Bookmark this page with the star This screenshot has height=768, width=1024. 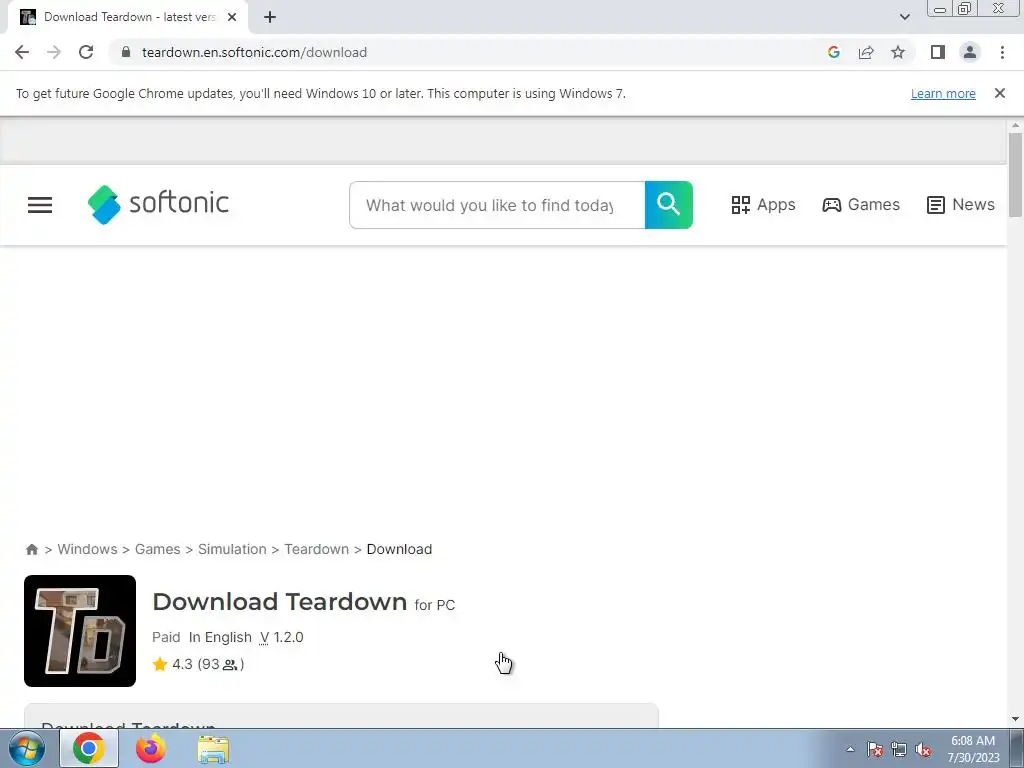pos(898,52)
